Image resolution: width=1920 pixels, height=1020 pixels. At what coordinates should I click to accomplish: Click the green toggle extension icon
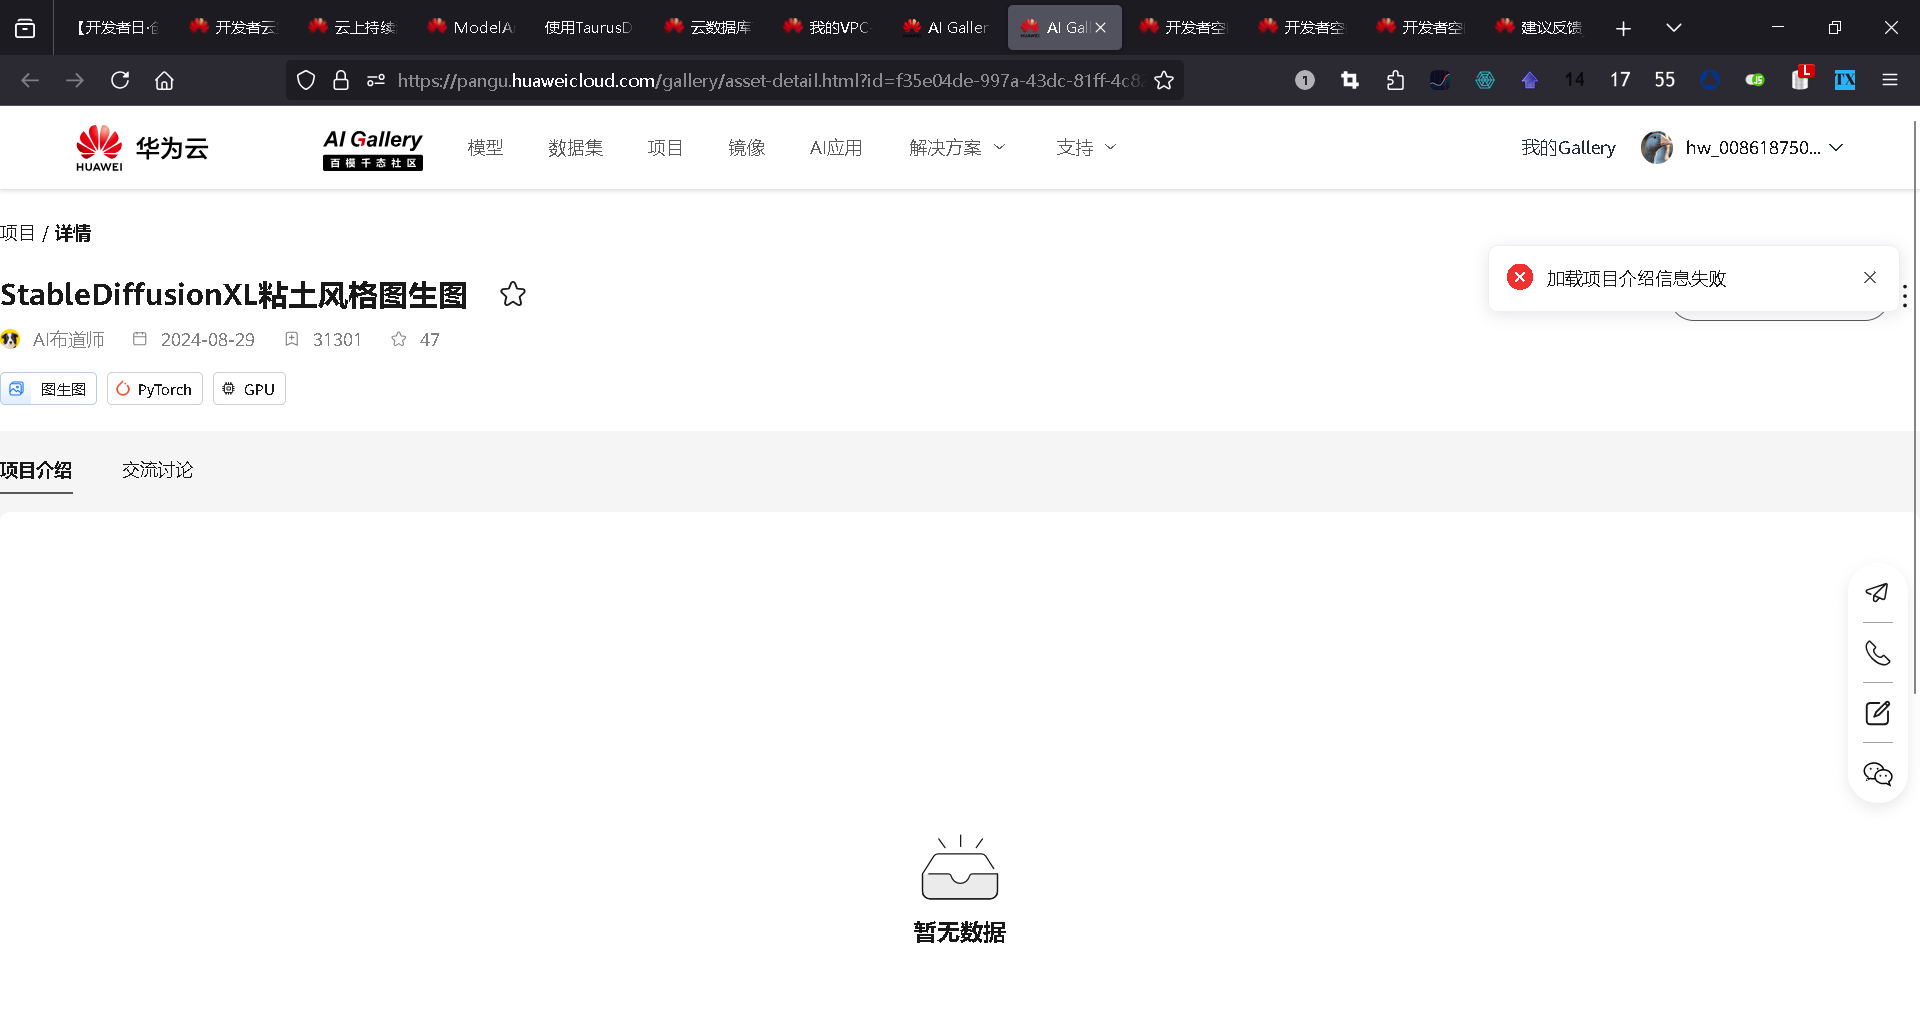[1755, 80]
